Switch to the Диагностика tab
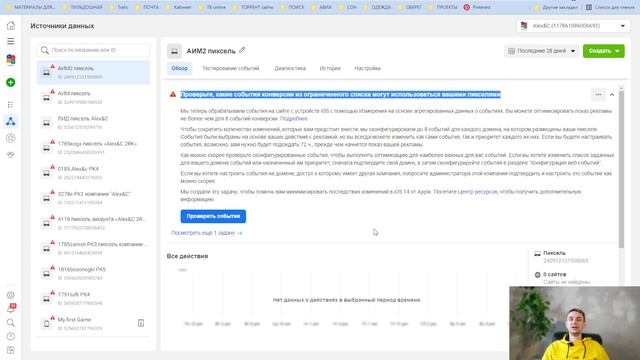 point(290,68)
